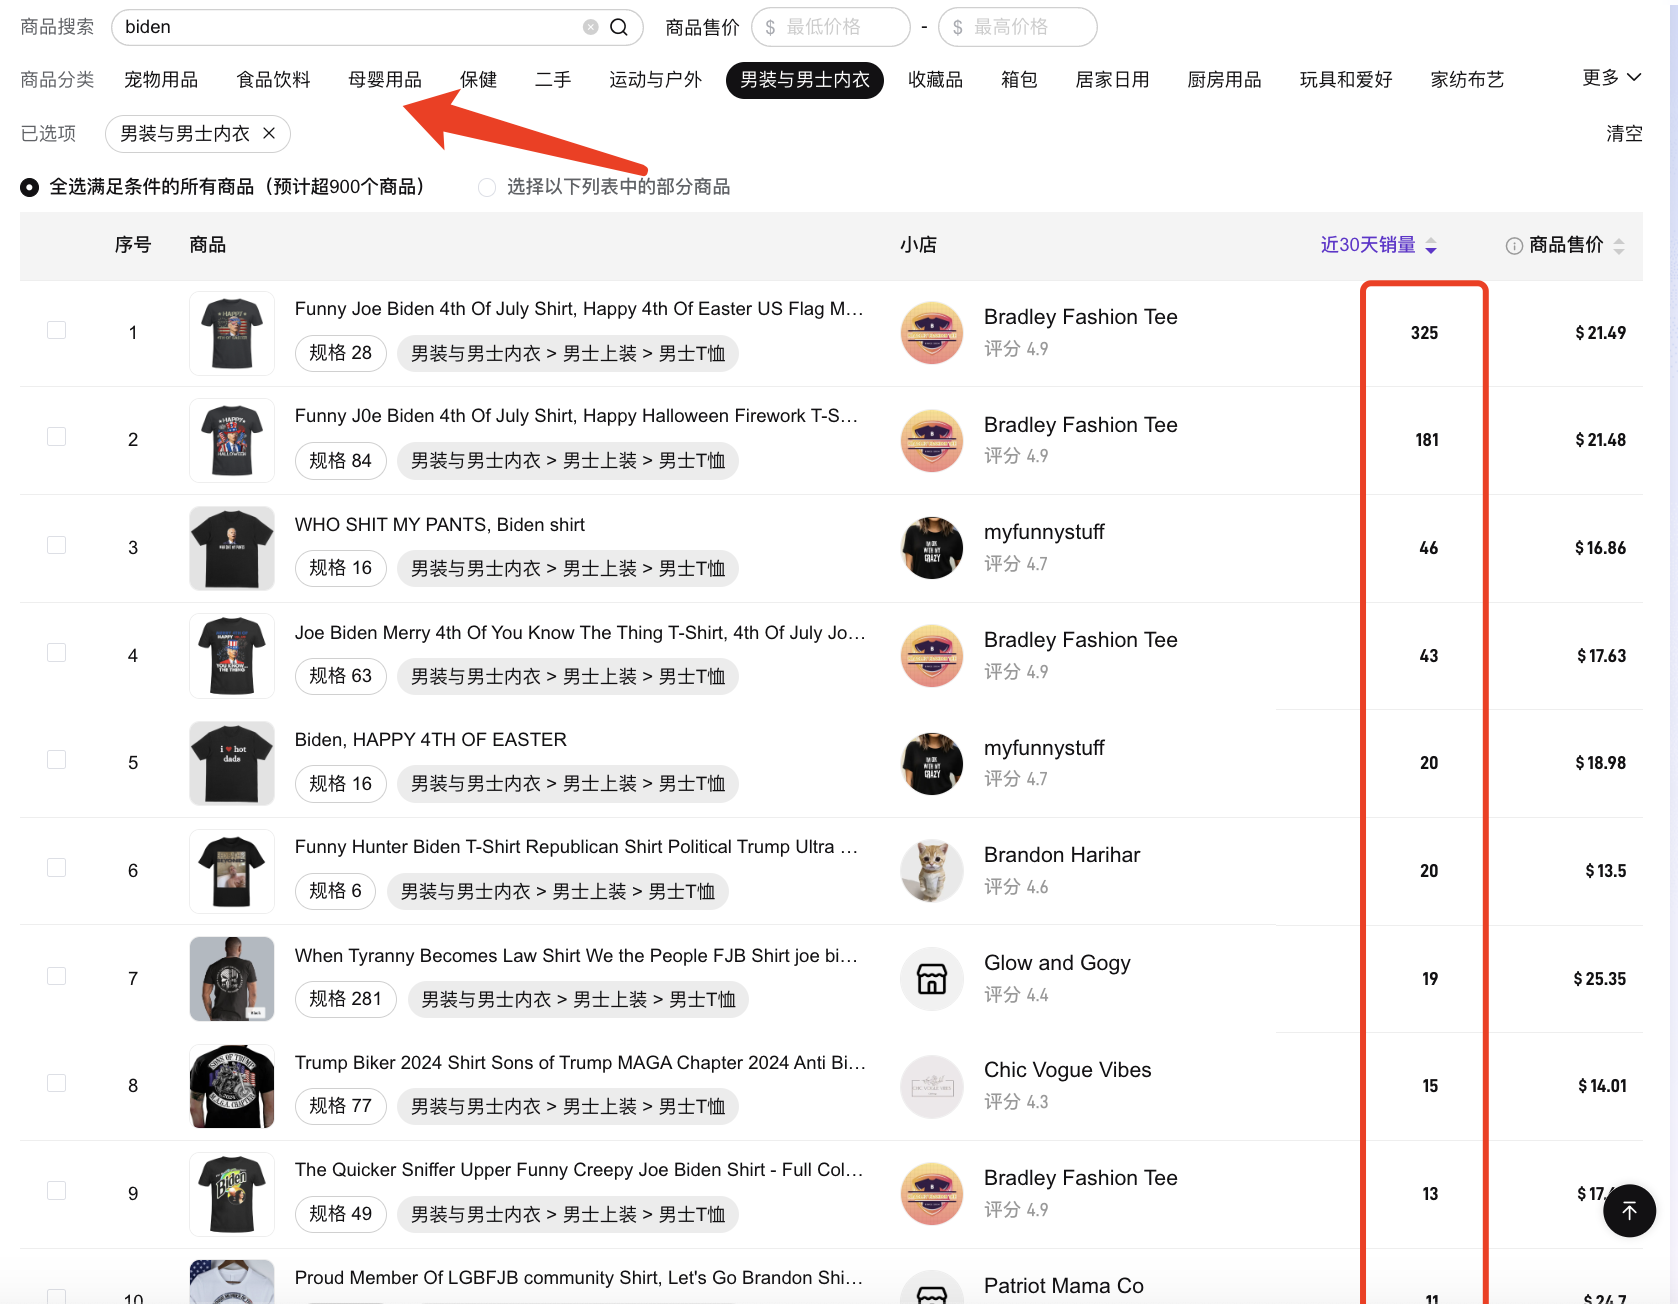Sort by 商品售价 column arrows
Image resolution: width=1678 pixels, height=1304 pixels.
pyautogui.click(x=1619, y=246)
